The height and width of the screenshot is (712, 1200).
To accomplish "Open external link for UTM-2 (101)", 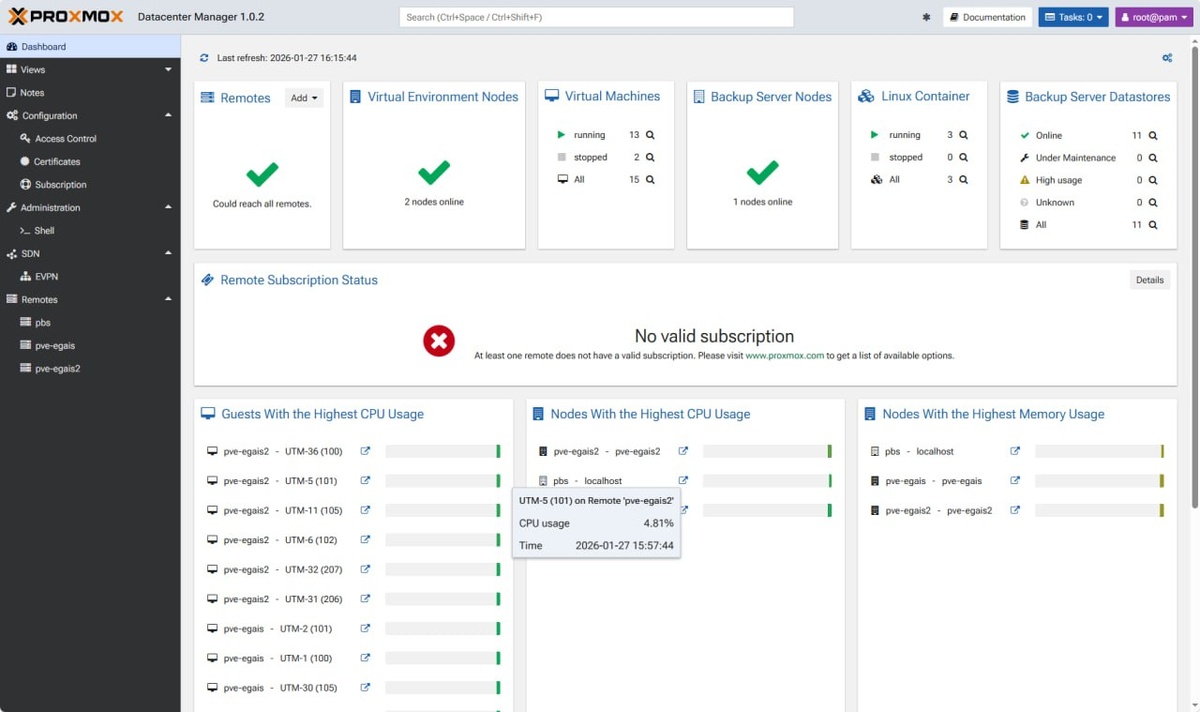I will tap(365, 628).
